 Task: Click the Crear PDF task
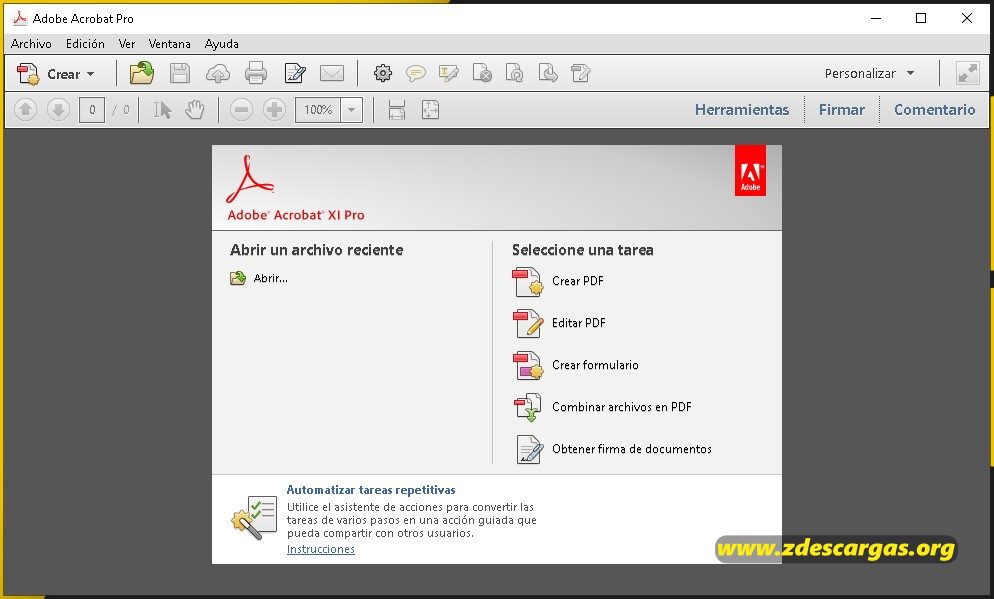(x=558, y=281)
